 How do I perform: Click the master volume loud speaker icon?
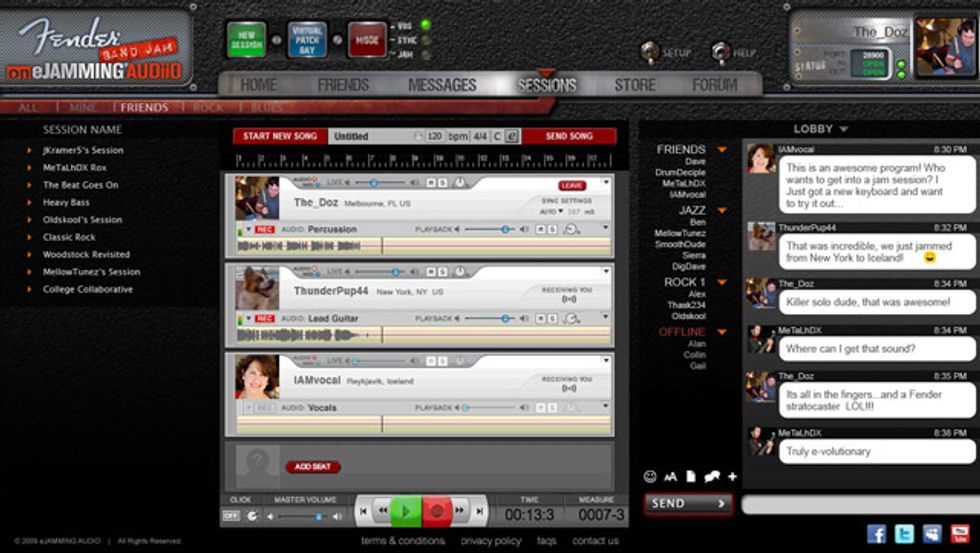point(338,517)
